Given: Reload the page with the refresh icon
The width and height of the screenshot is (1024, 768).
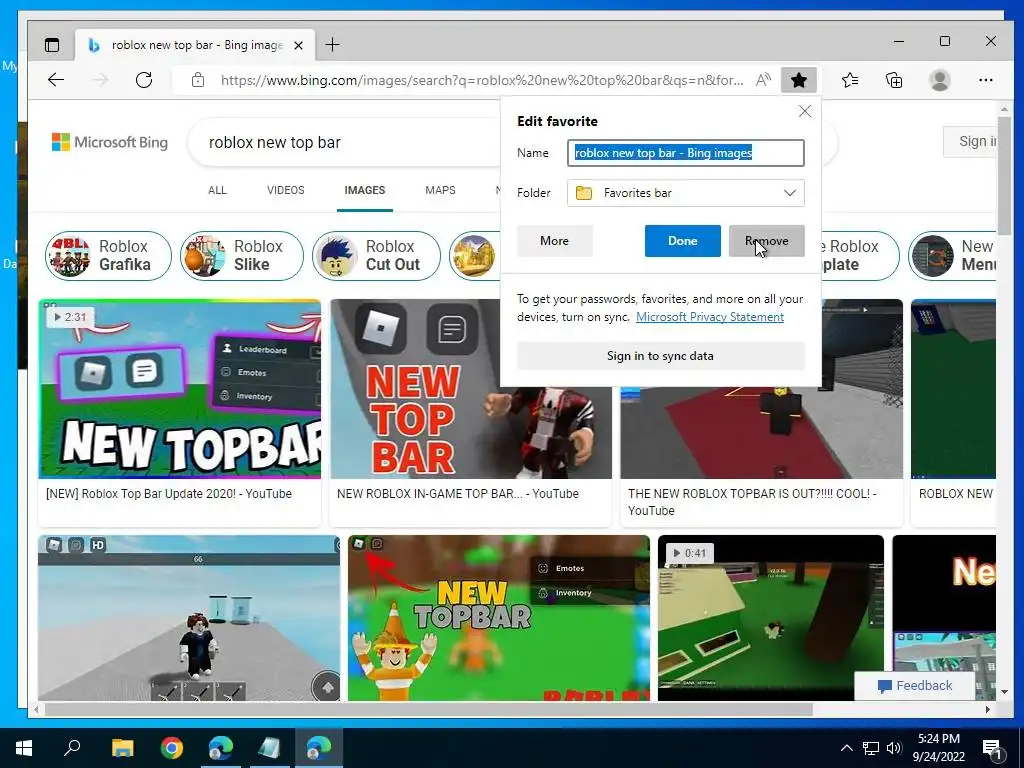Looking at the screenshot, I should point(144,80).
